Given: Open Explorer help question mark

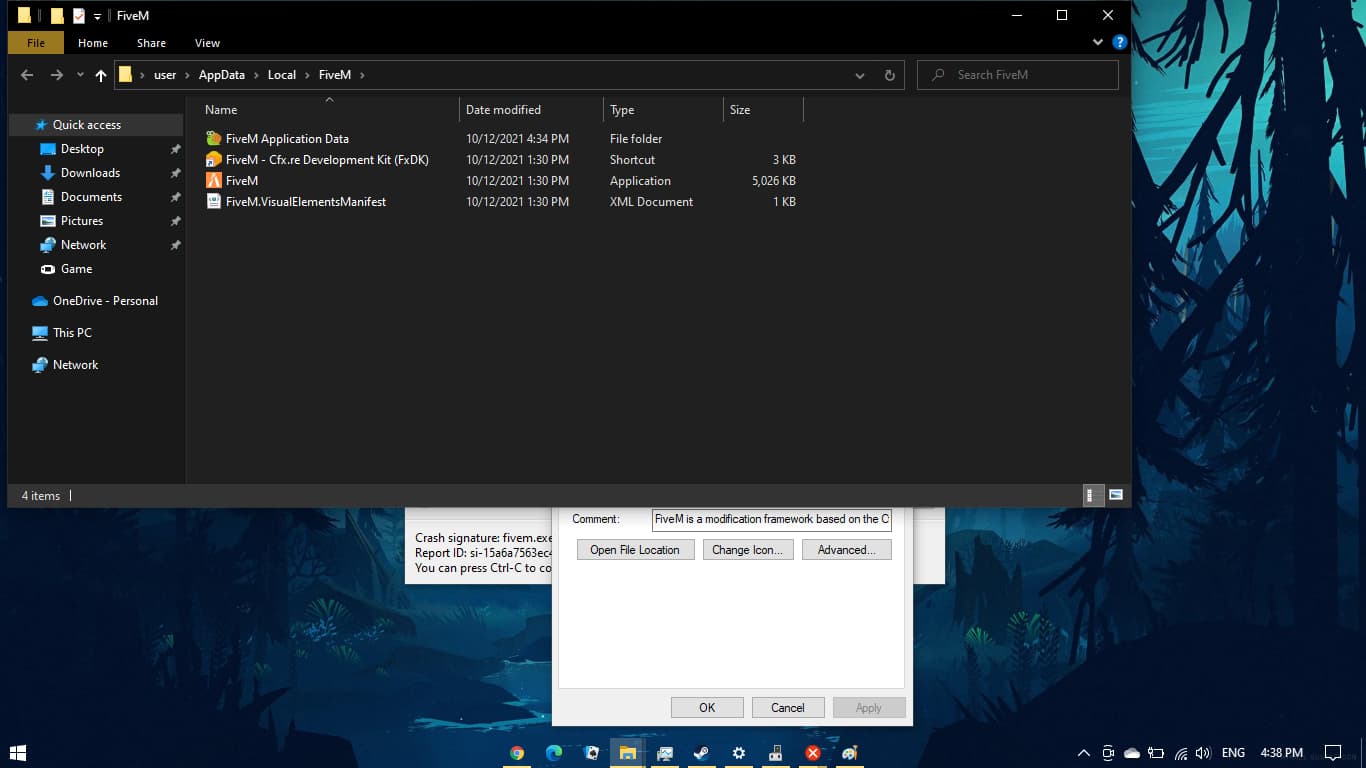Looking at the screenshot, I should [x=1120, y=43].
